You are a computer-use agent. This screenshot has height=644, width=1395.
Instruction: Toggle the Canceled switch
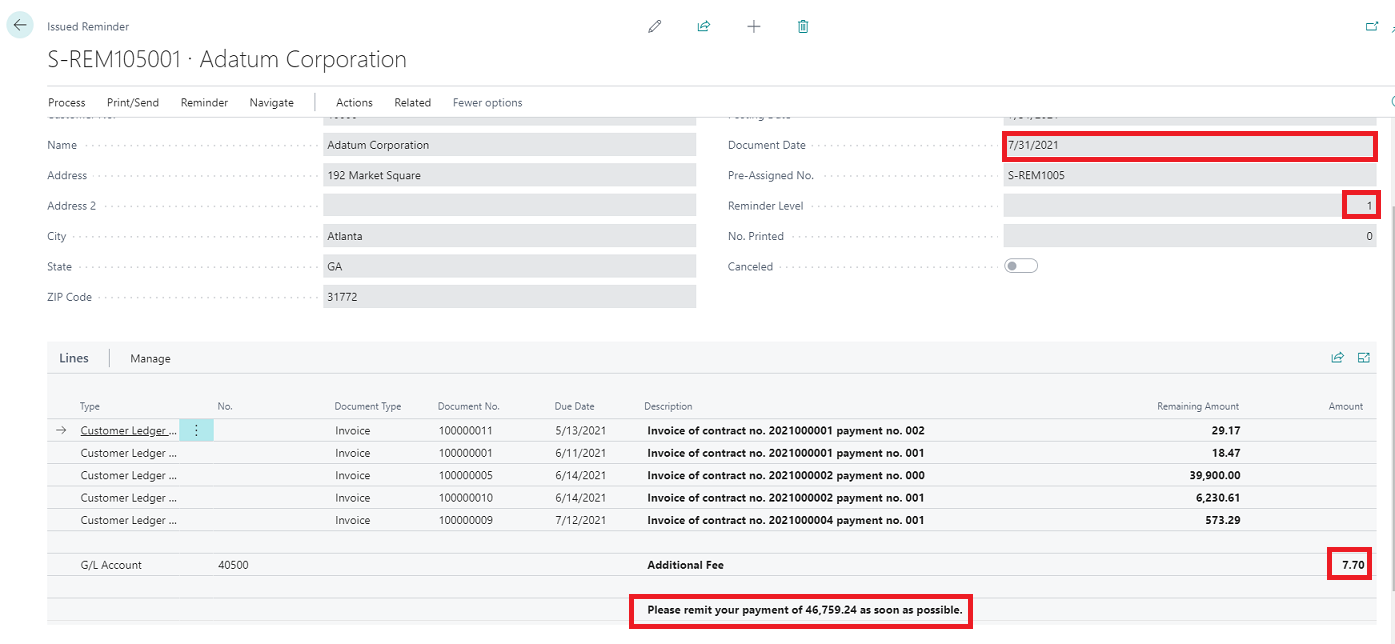click(1021, 266)
